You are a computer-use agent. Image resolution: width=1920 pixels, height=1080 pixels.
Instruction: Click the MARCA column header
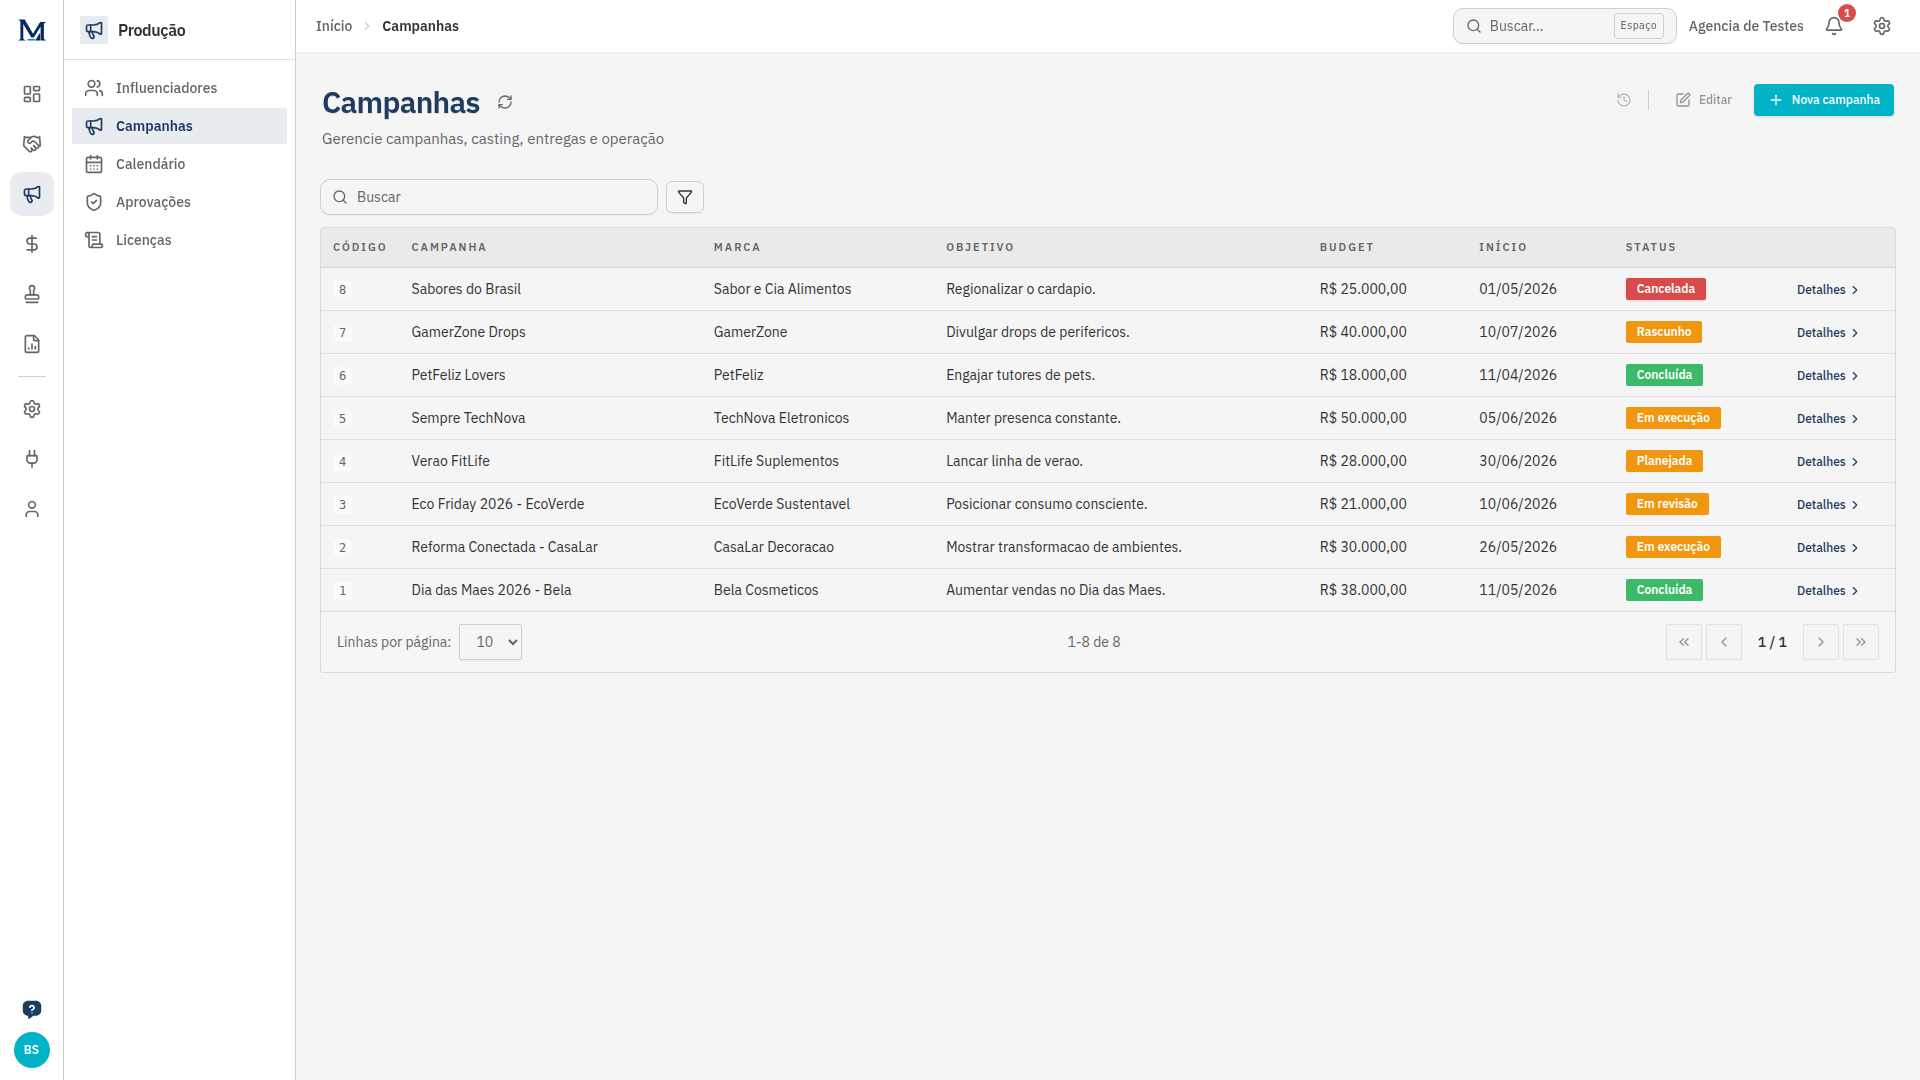point(737,247)
